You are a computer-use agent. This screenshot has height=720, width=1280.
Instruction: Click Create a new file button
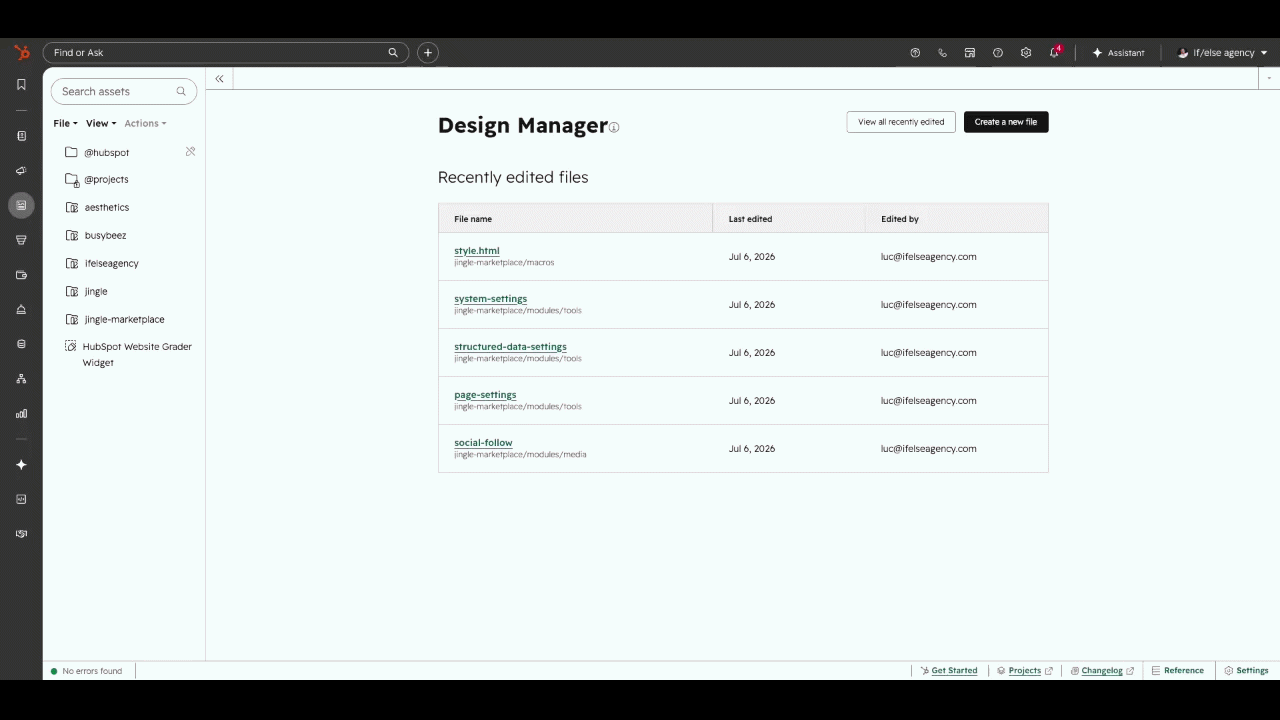point(1006,122)
